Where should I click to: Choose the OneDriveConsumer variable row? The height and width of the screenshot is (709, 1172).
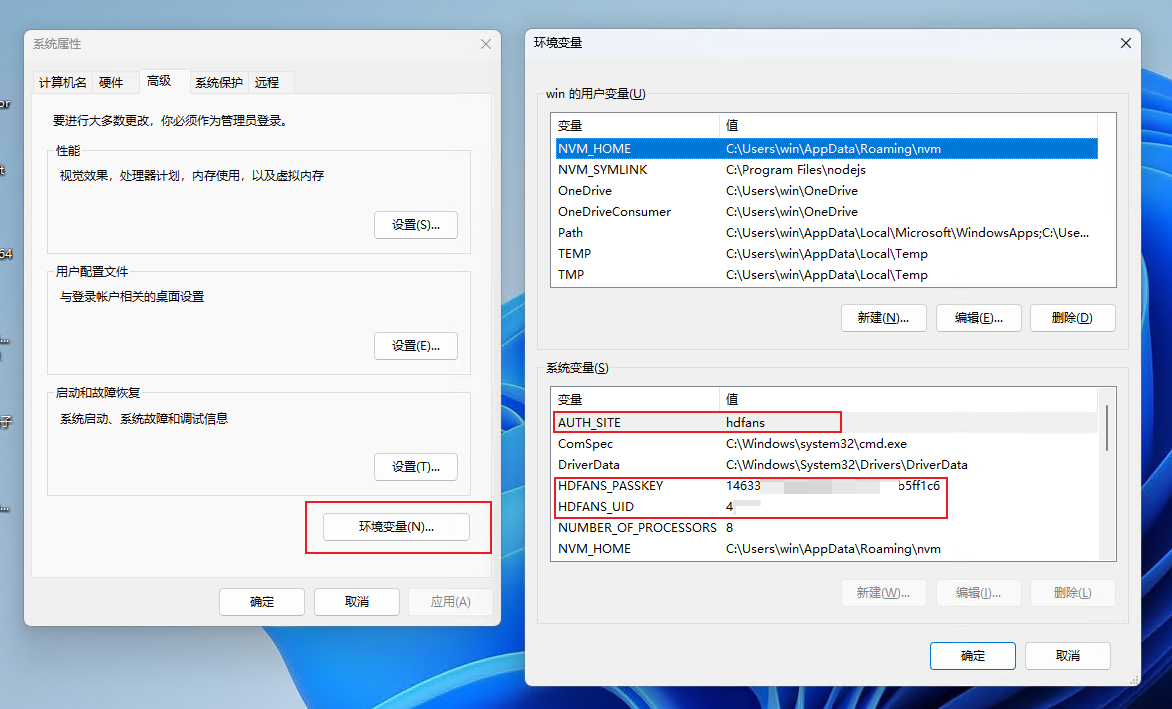(614, 212)
